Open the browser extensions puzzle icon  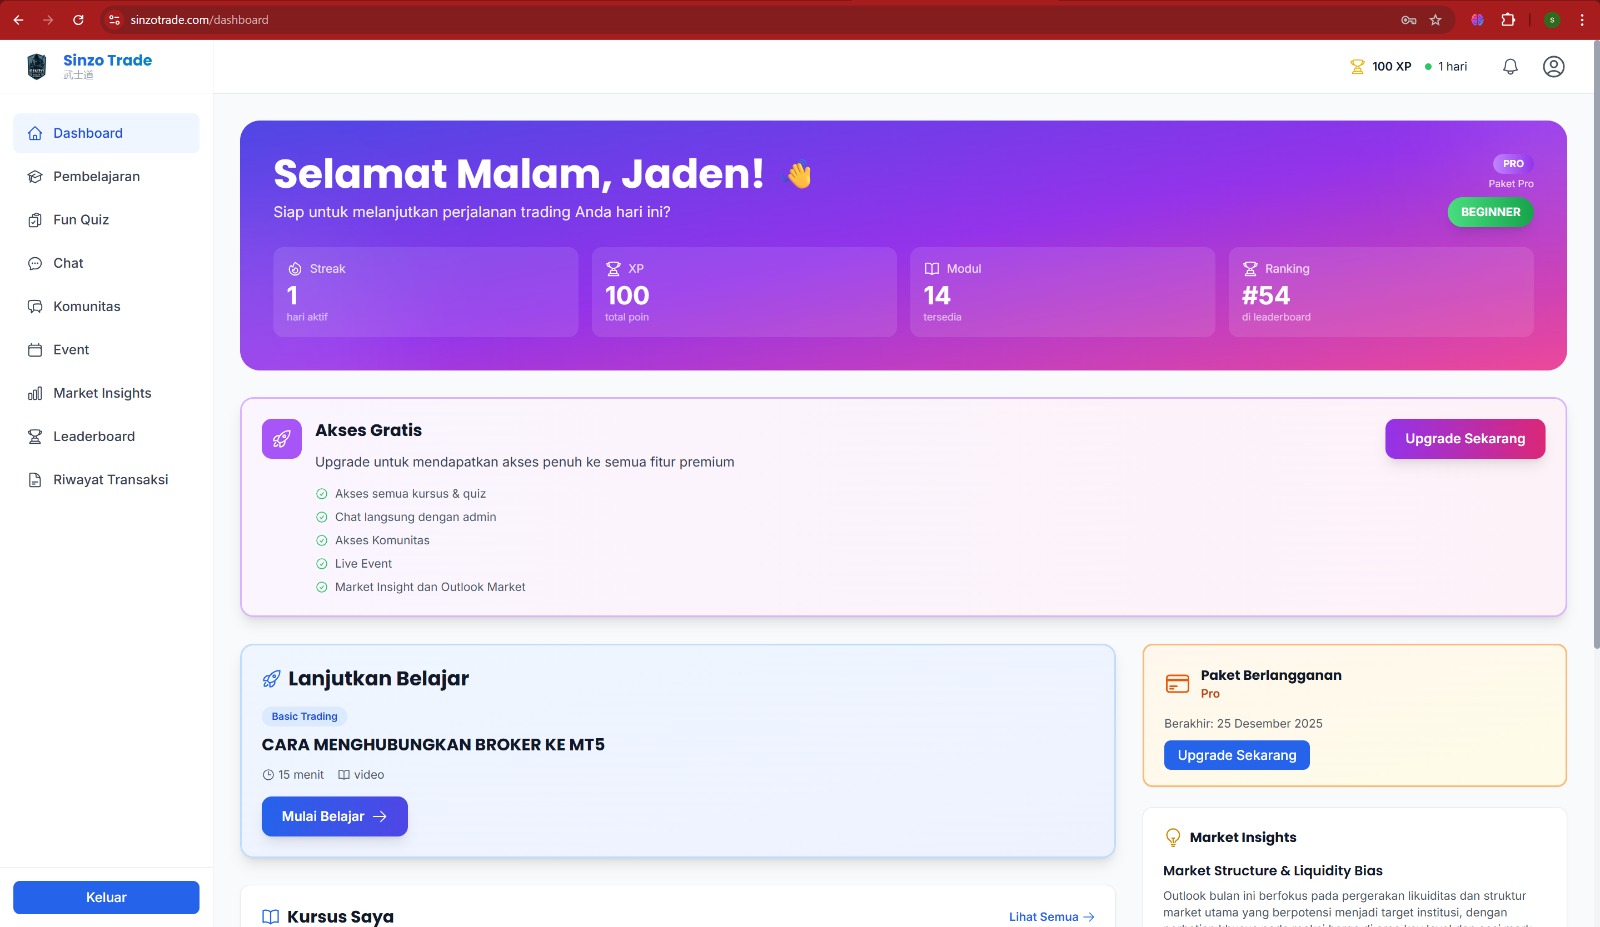click(x=1506, y=19)
